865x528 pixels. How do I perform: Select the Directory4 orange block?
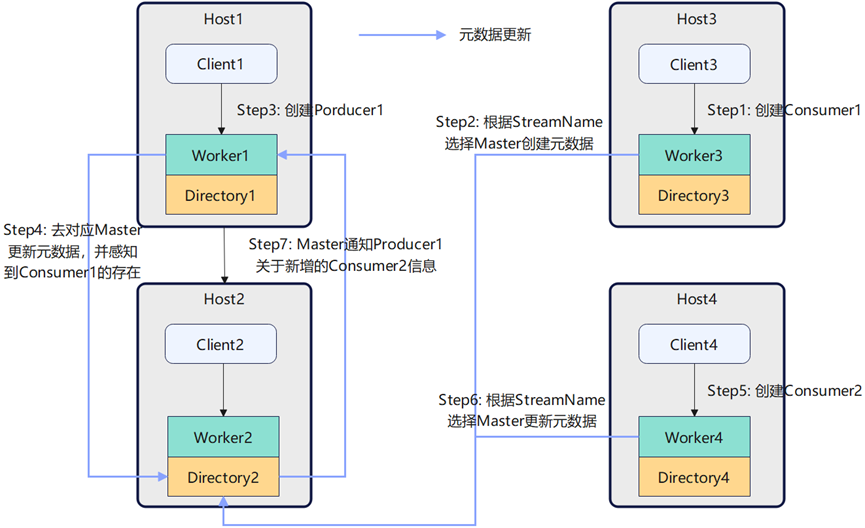pyautogui.click(x=693, y=478)
